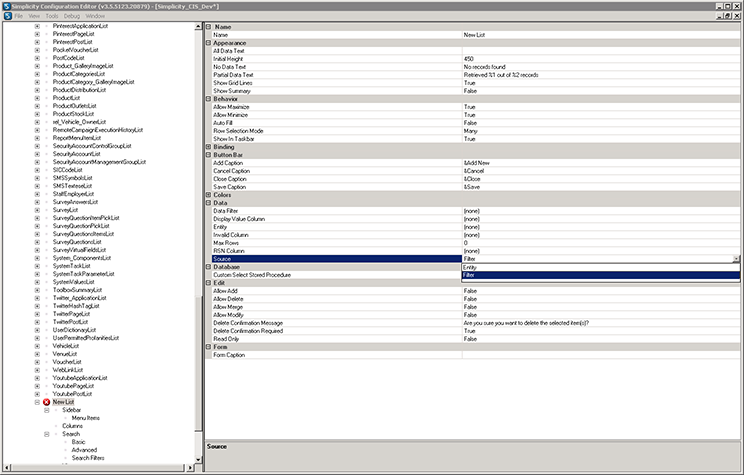
Task: Expand the SurveyList tree node
Action: [x=37, y=210]
